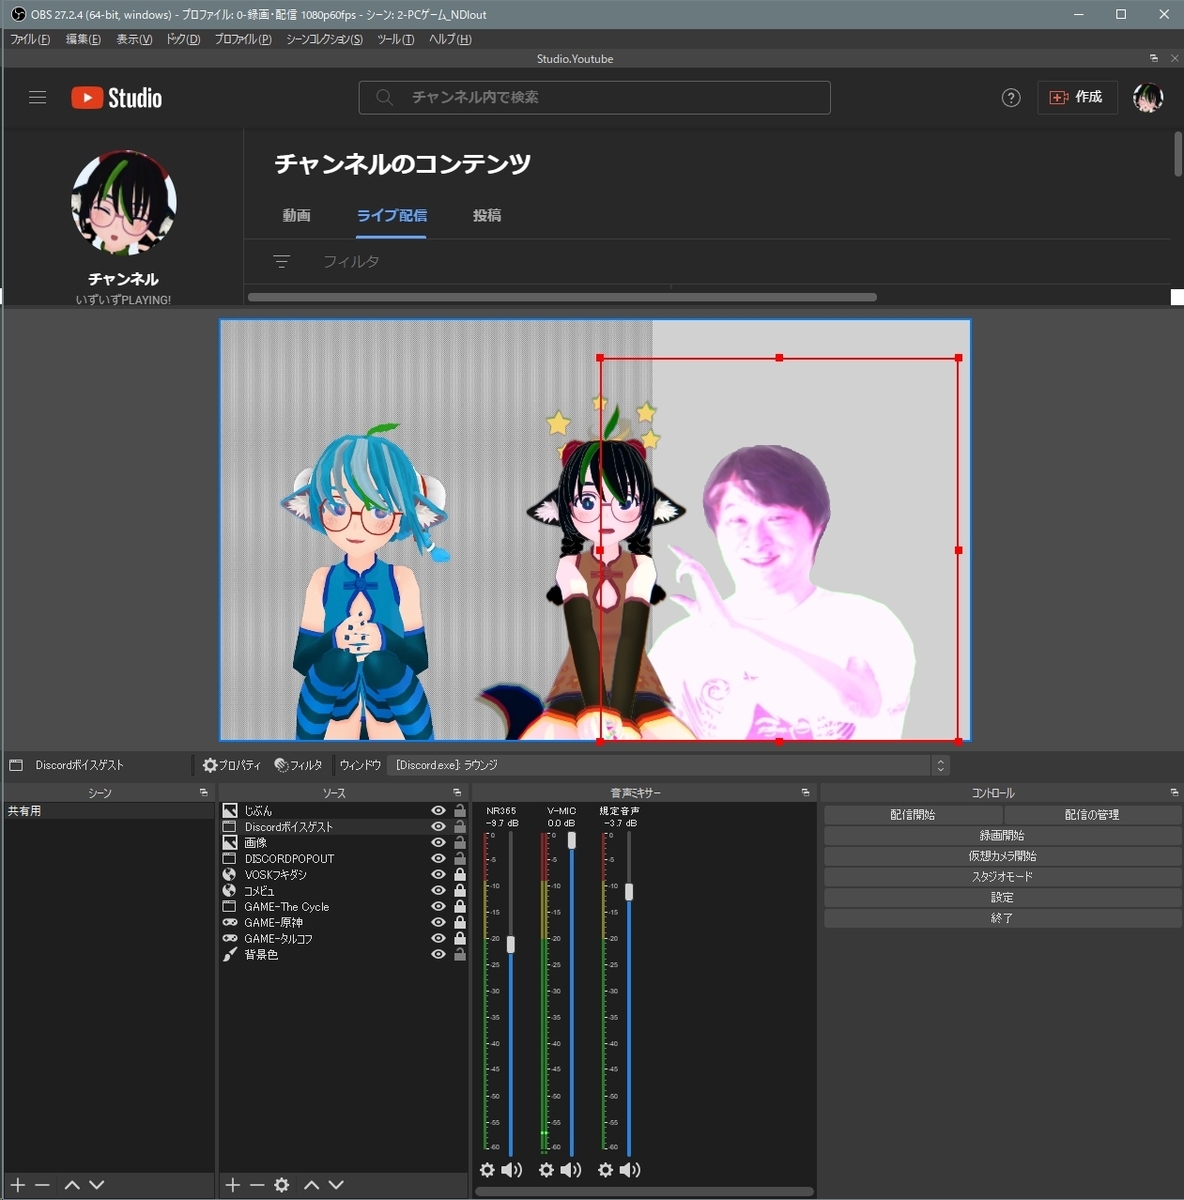Screen dimensions: 1184x1200
Task: Unlock the コメビュ source lock
Action: (460, 891)
